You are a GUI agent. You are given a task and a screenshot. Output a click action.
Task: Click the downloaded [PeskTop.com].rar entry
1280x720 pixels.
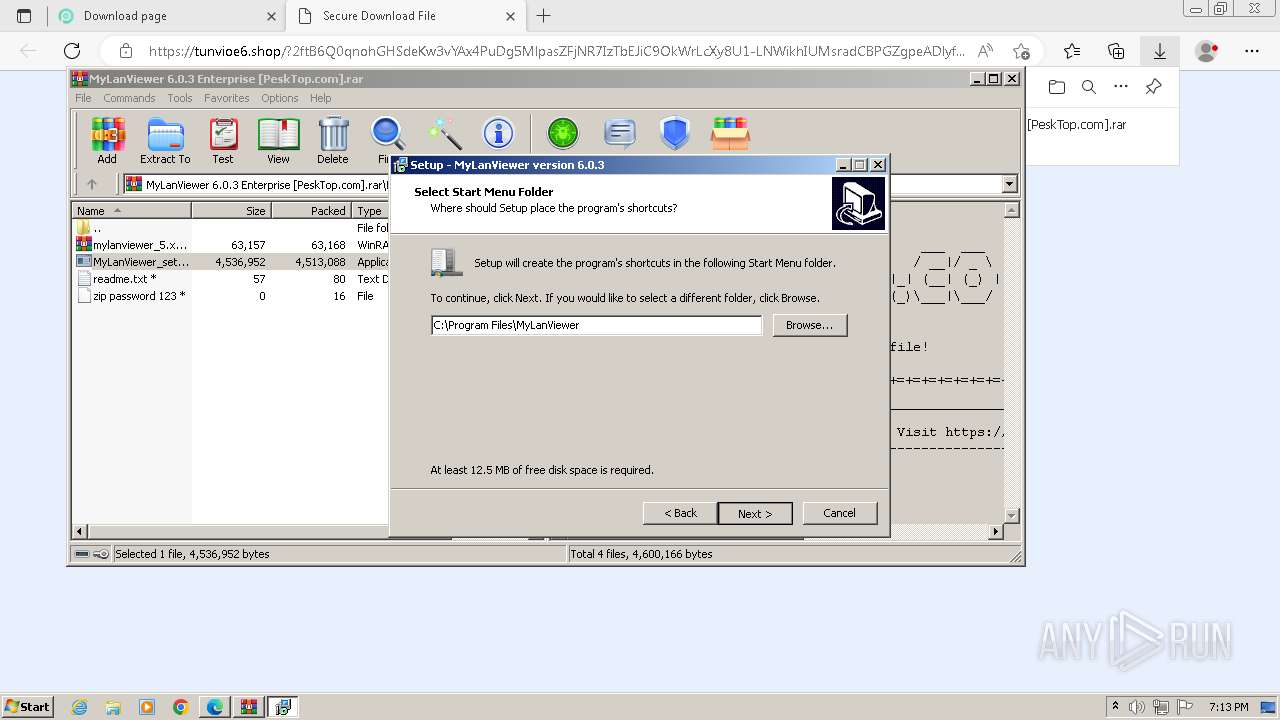(x=1077, y=125)
